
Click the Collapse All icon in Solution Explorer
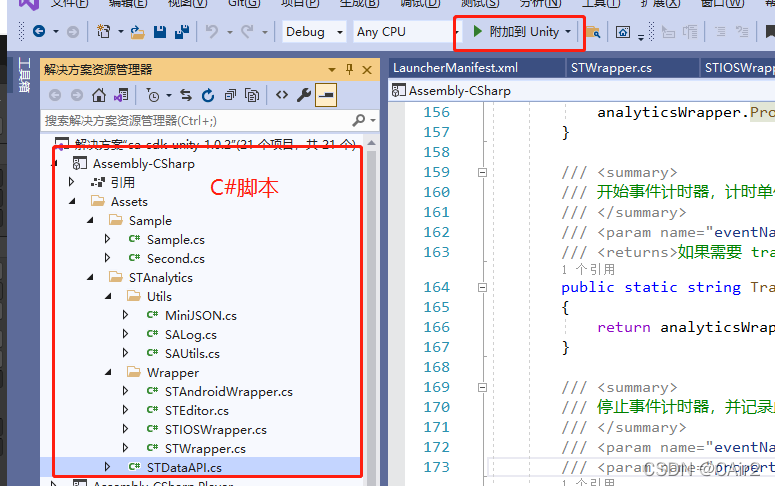point(230,96)
